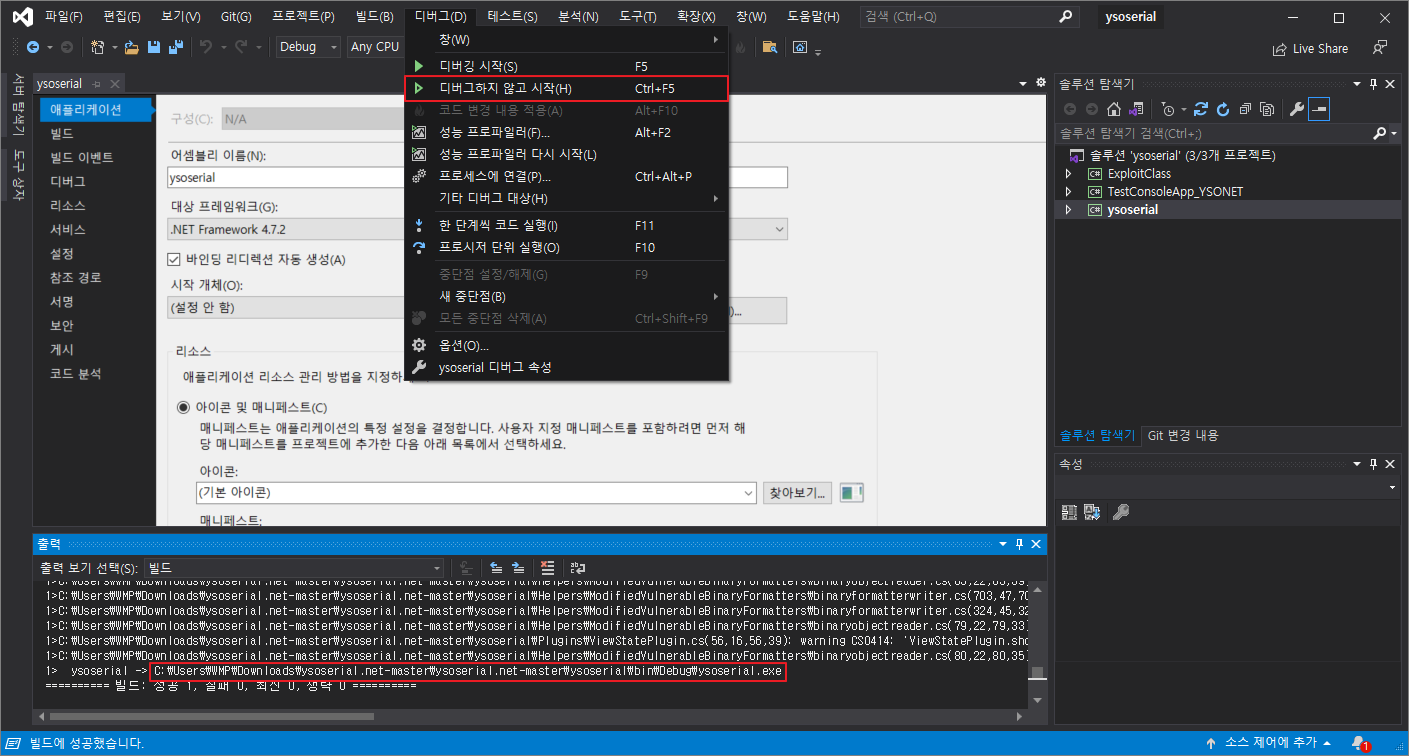Expand the TestConsoleApp_YSONET project node
Image resolution: width=1409 pixels, height=756 pixels.
[x=1068, y=192]
